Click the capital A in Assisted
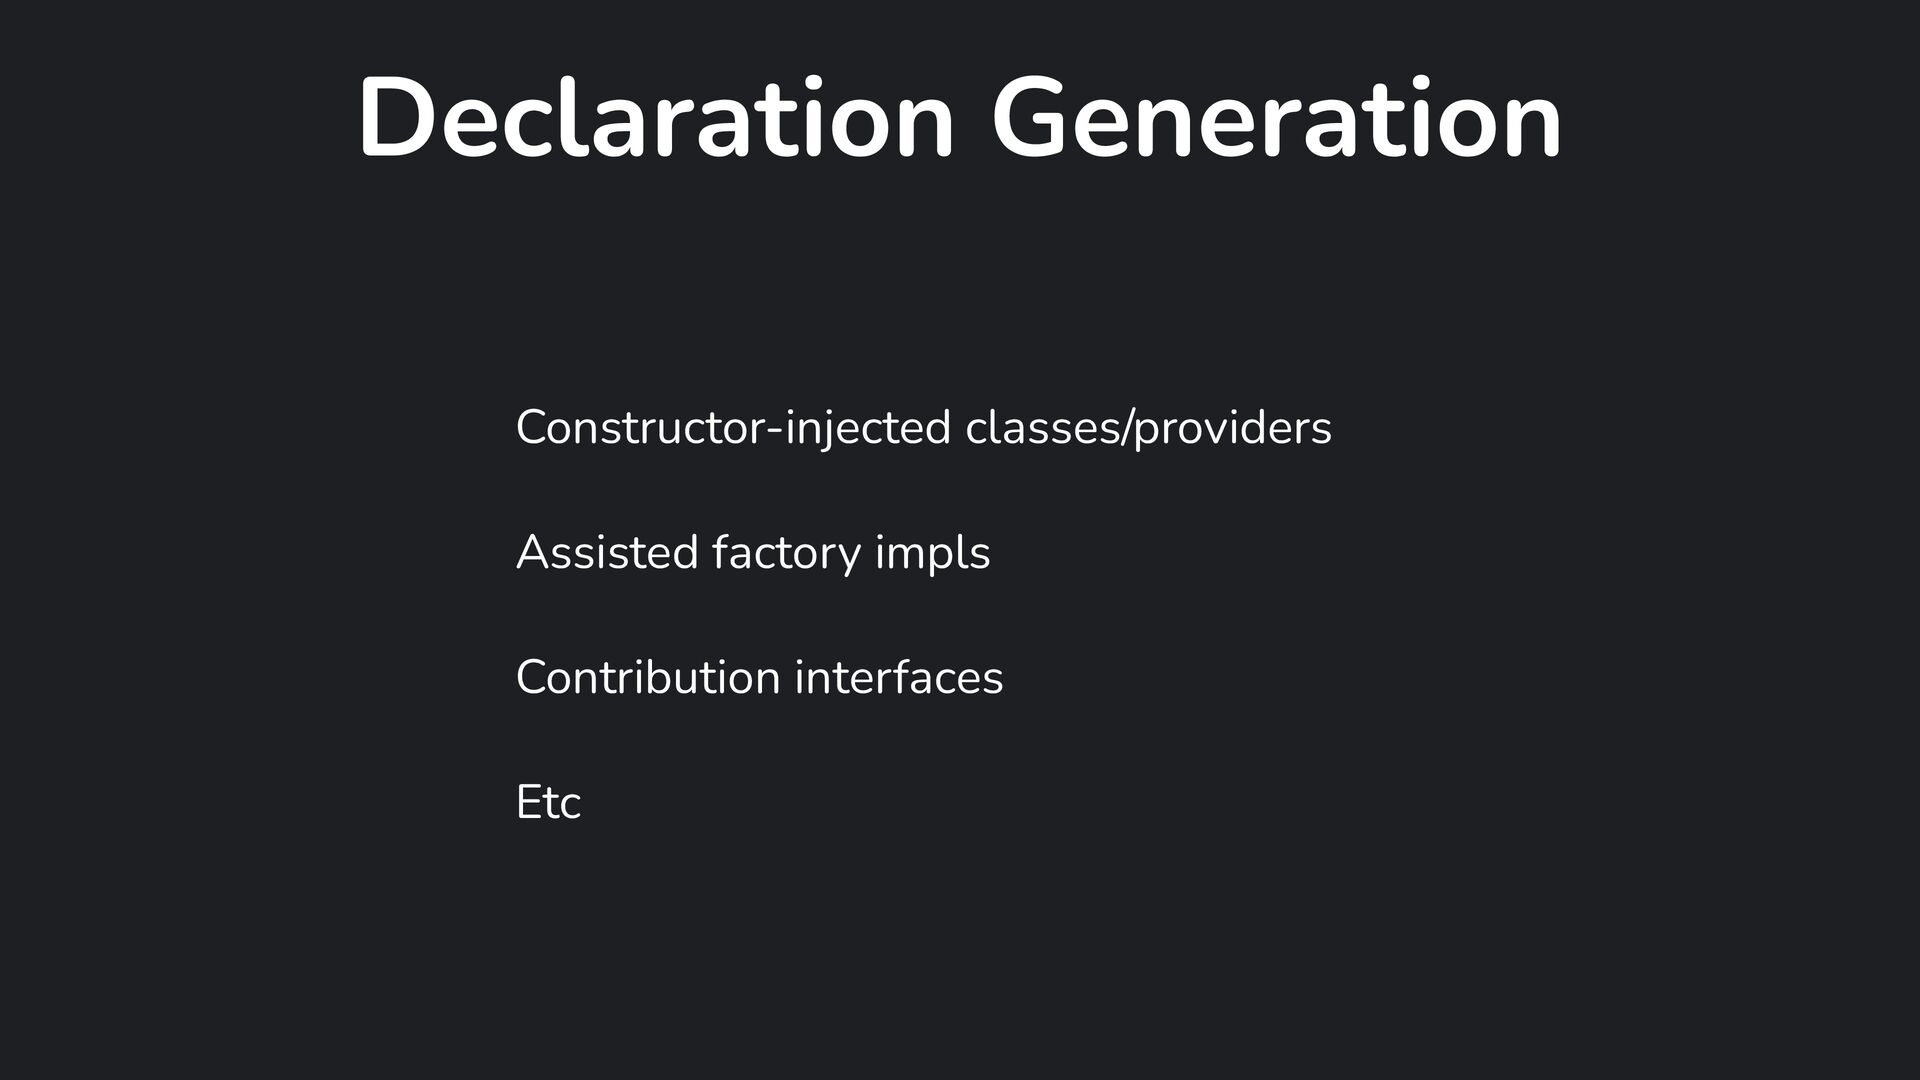Image resolution: width=1920 pixels, height=1080 pixels. [x=532, y=553]
